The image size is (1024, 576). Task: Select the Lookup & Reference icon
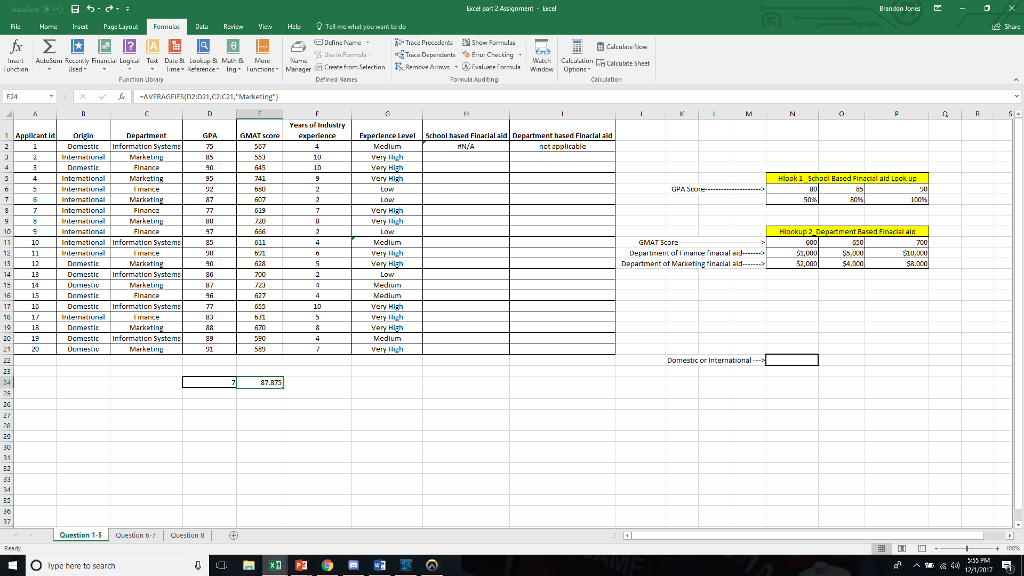coord(202,50)
